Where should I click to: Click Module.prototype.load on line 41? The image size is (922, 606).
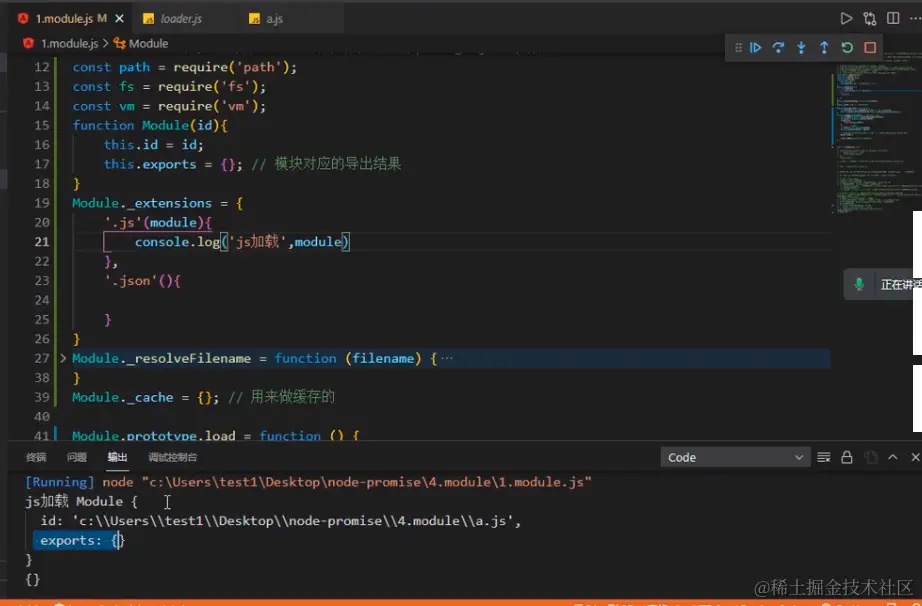(153, 436)
